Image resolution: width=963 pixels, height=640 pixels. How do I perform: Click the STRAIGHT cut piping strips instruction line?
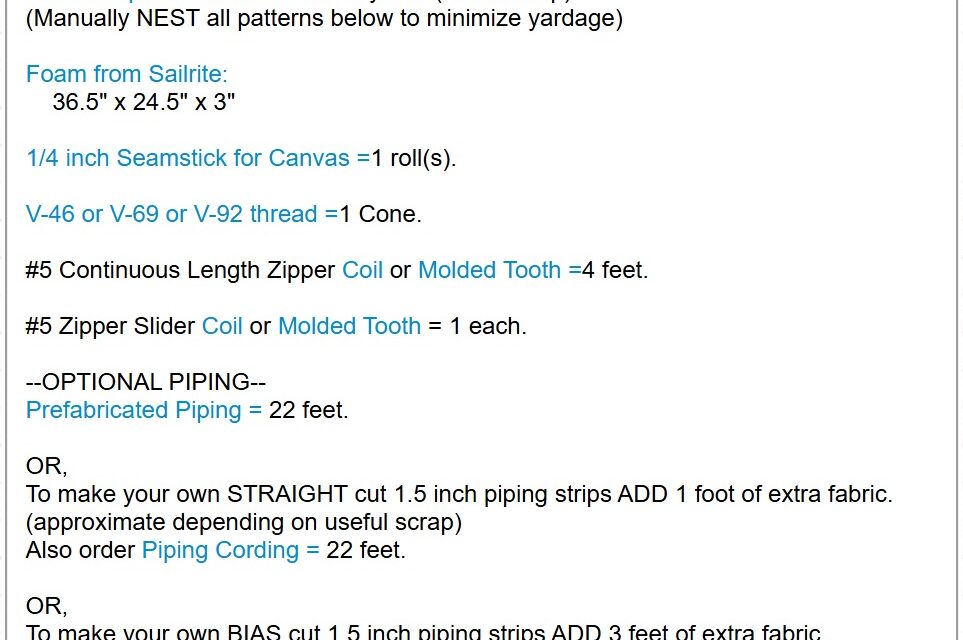pos(459,494)
